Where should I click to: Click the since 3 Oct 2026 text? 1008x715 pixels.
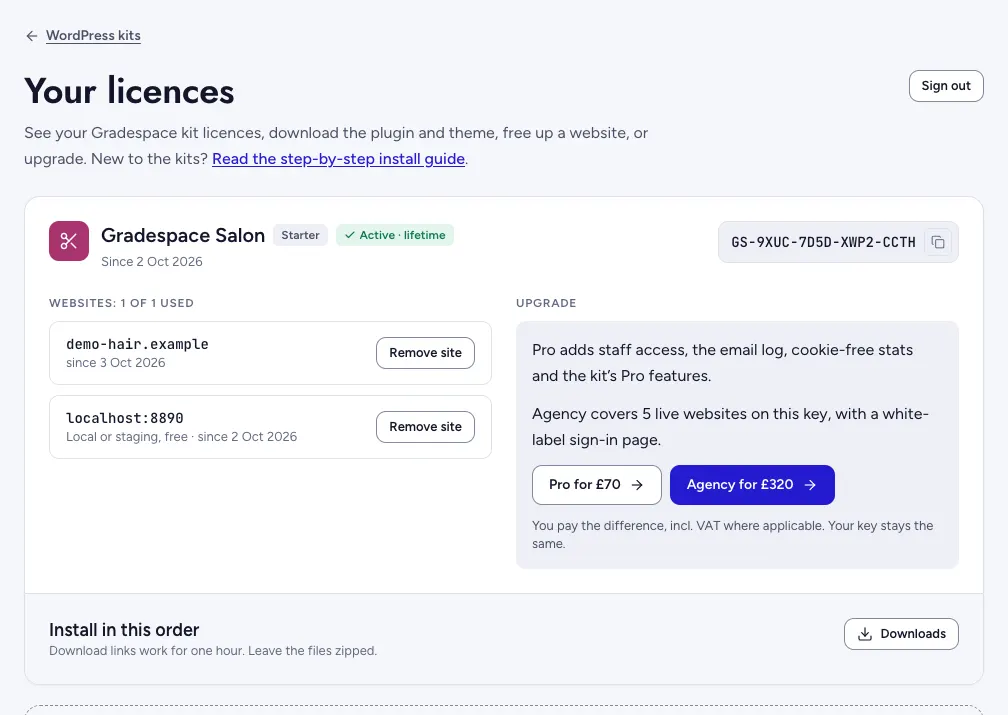(x=116, y=363)
